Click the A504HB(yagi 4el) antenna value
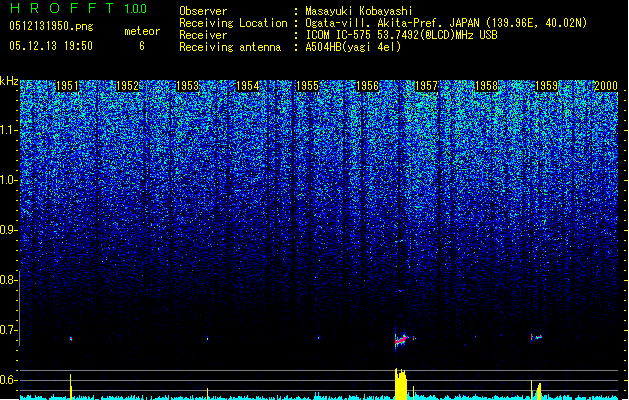The width and height of the screenshot is (629, 400). [x=353, y=47]
